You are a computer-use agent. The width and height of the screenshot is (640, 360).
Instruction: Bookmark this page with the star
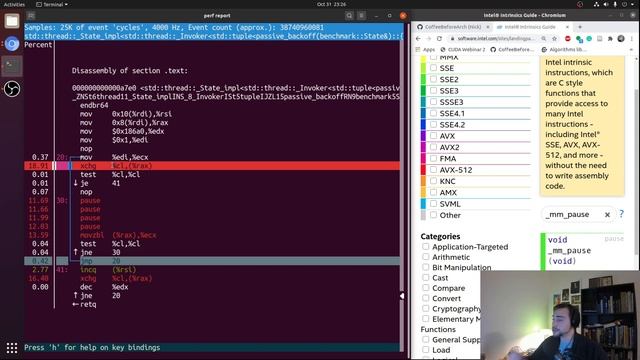point(554,38)
